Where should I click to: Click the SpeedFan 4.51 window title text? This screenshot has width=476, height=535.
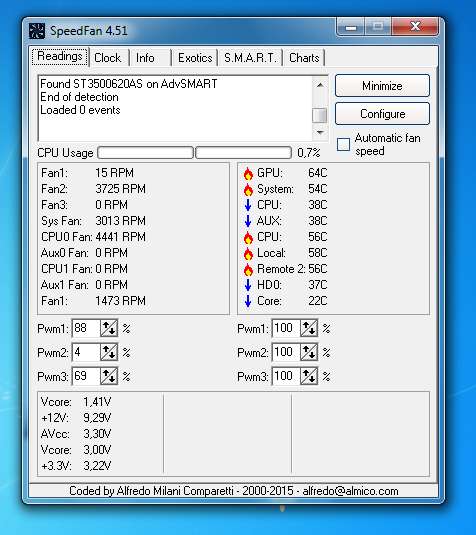coord(89,31)
